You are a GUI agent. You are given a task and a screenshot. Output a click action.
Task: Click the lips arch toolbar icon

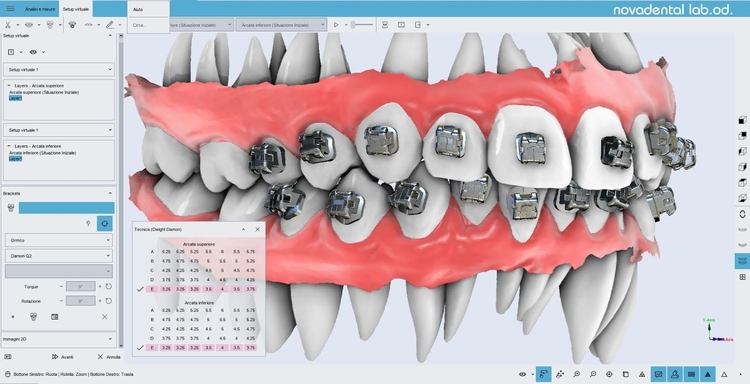[29, 25]
